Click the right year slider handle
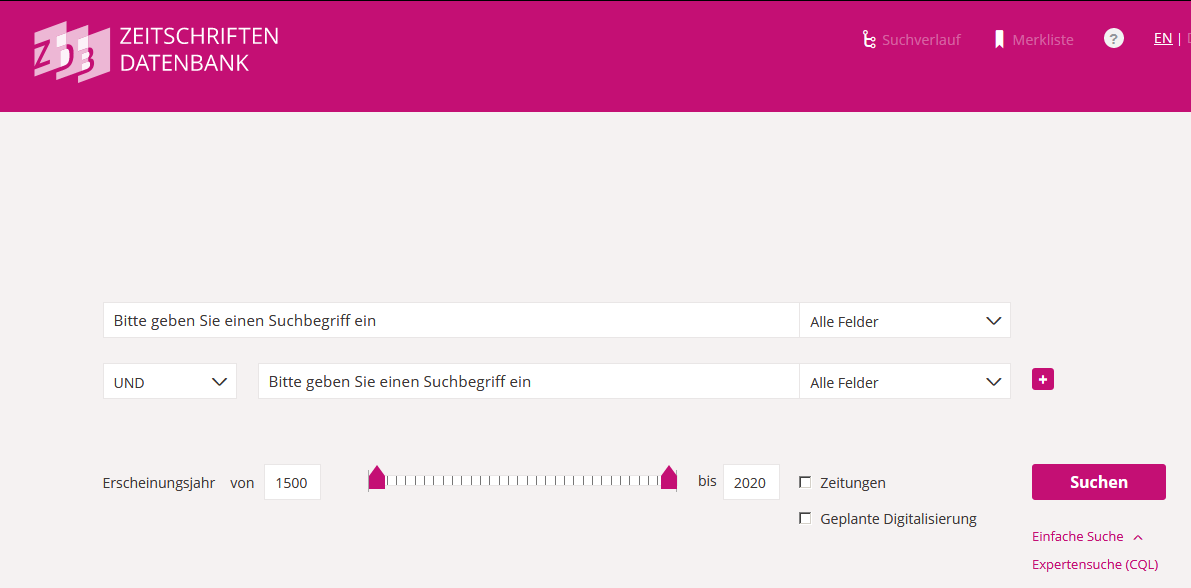The image size is (1191, 588). point(668,478)
